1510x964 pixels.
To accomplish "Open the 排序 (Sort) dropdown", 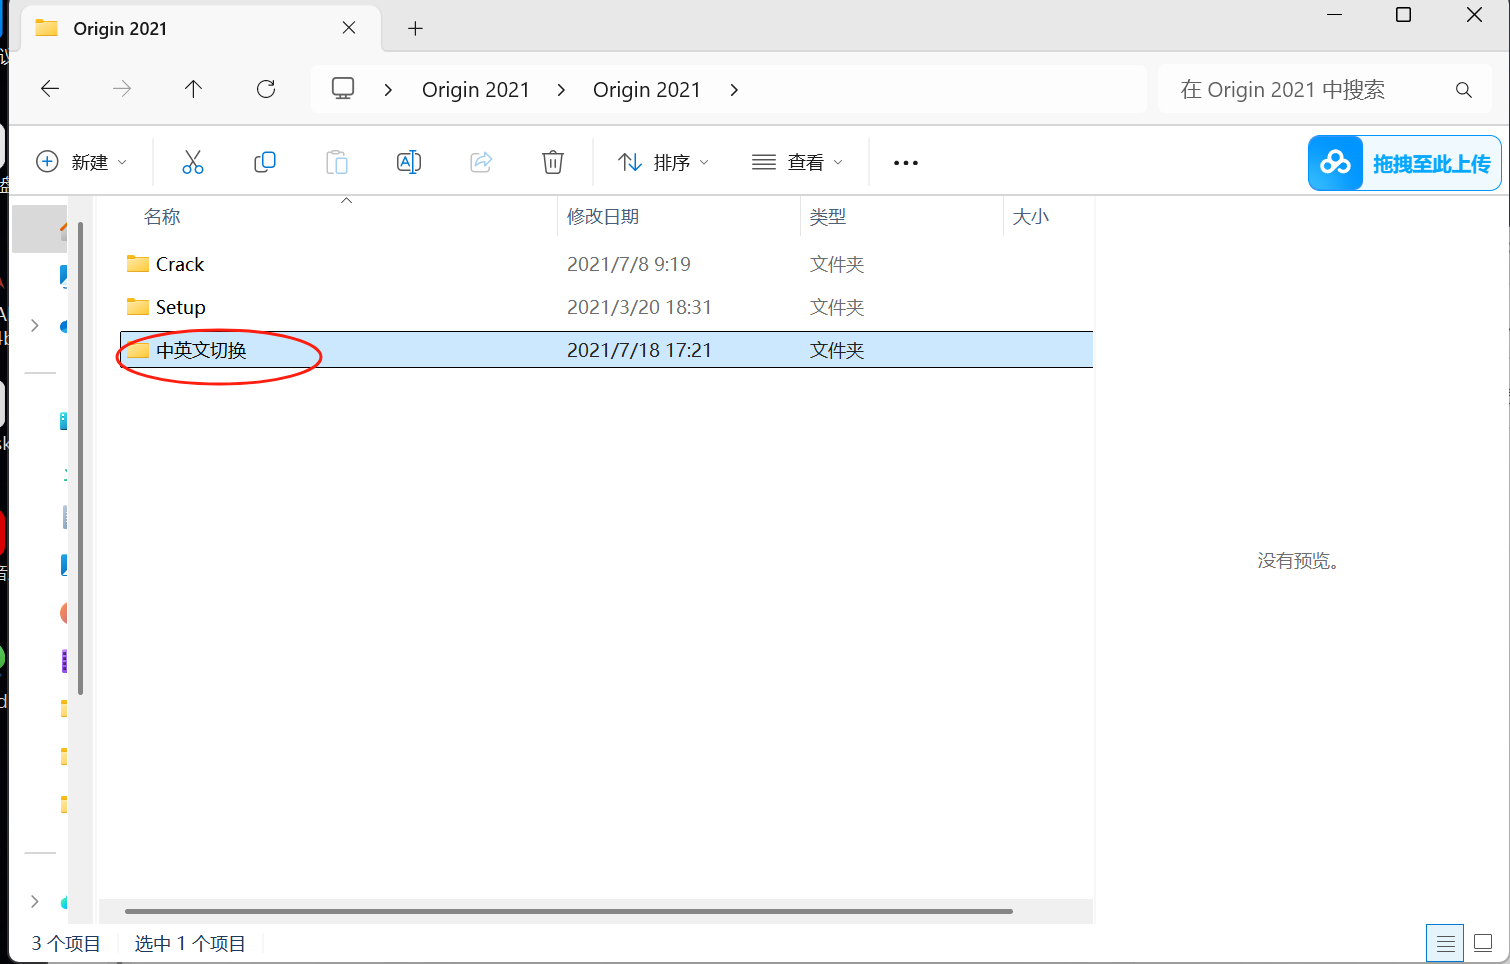I will [664, 162].
